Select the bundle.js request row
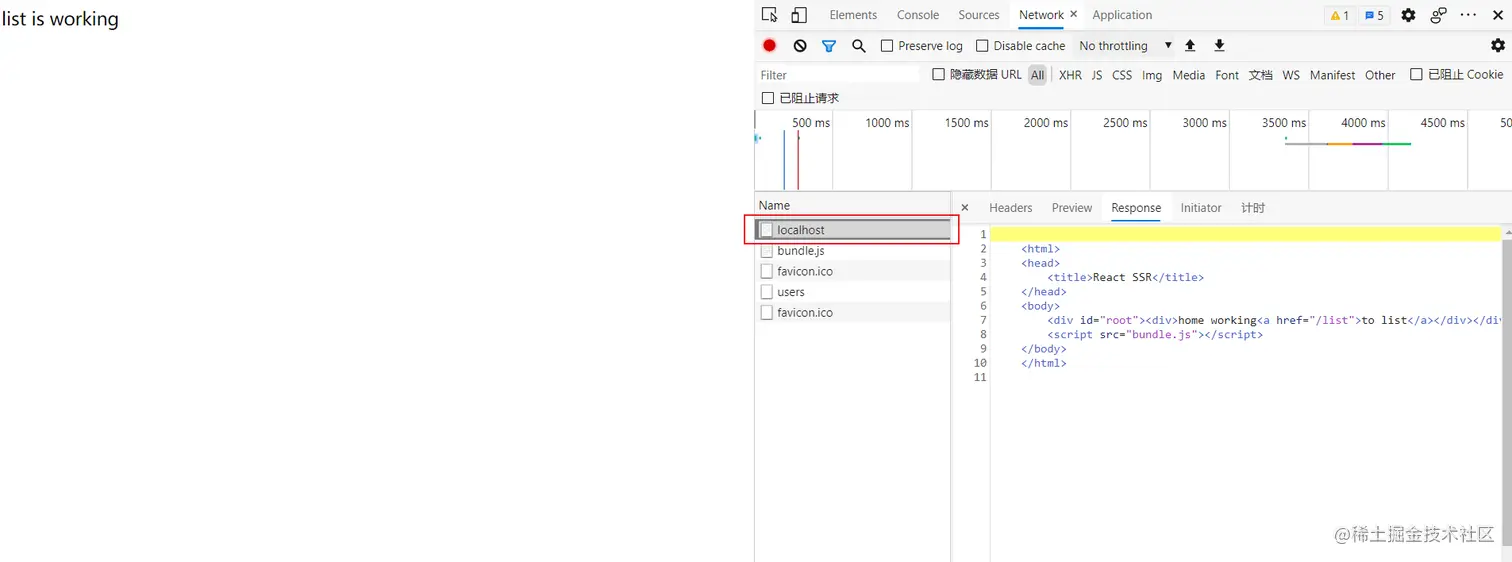1512x562 pixels. tap(853, 251)
